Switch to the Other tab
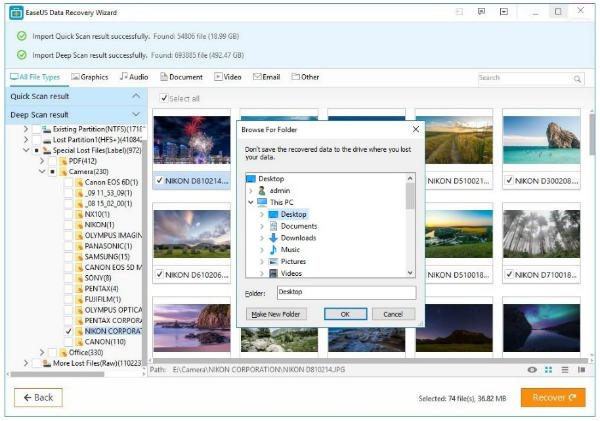 click(305, 77)
